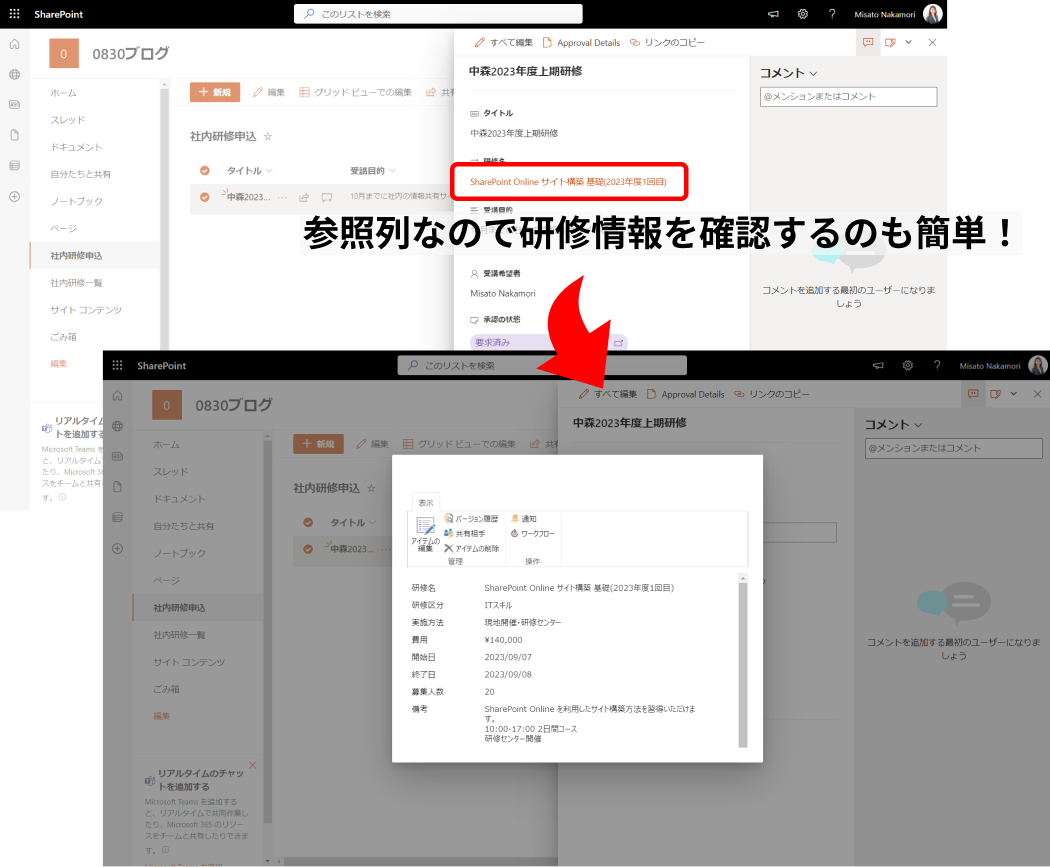
Task: Click アイテムの編集 in the dialog ribbon
Action: click(425, 534)
